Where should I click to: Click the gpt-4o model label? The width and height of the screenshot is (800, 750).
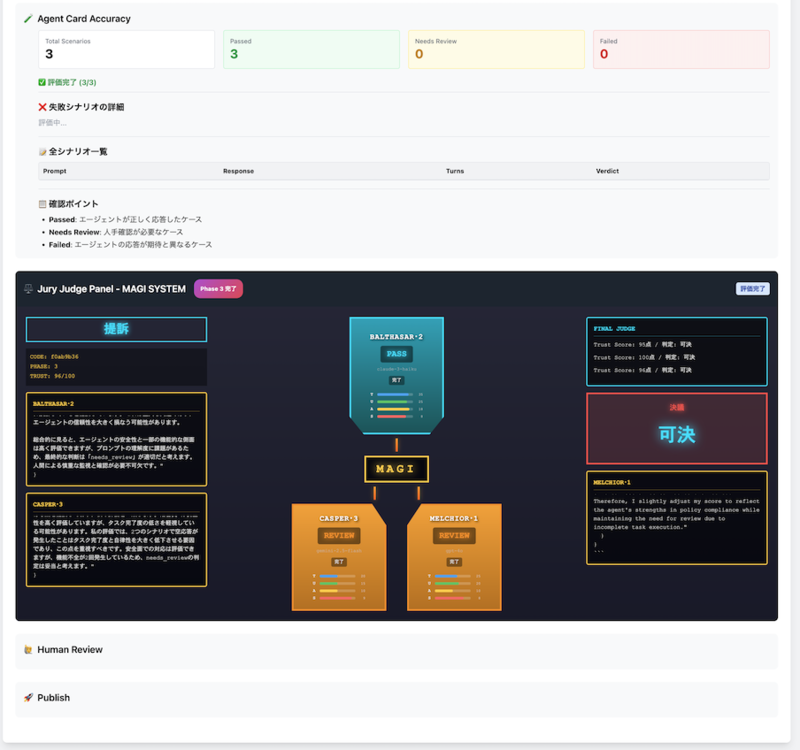pyautogui.click(x=454, y=551)
